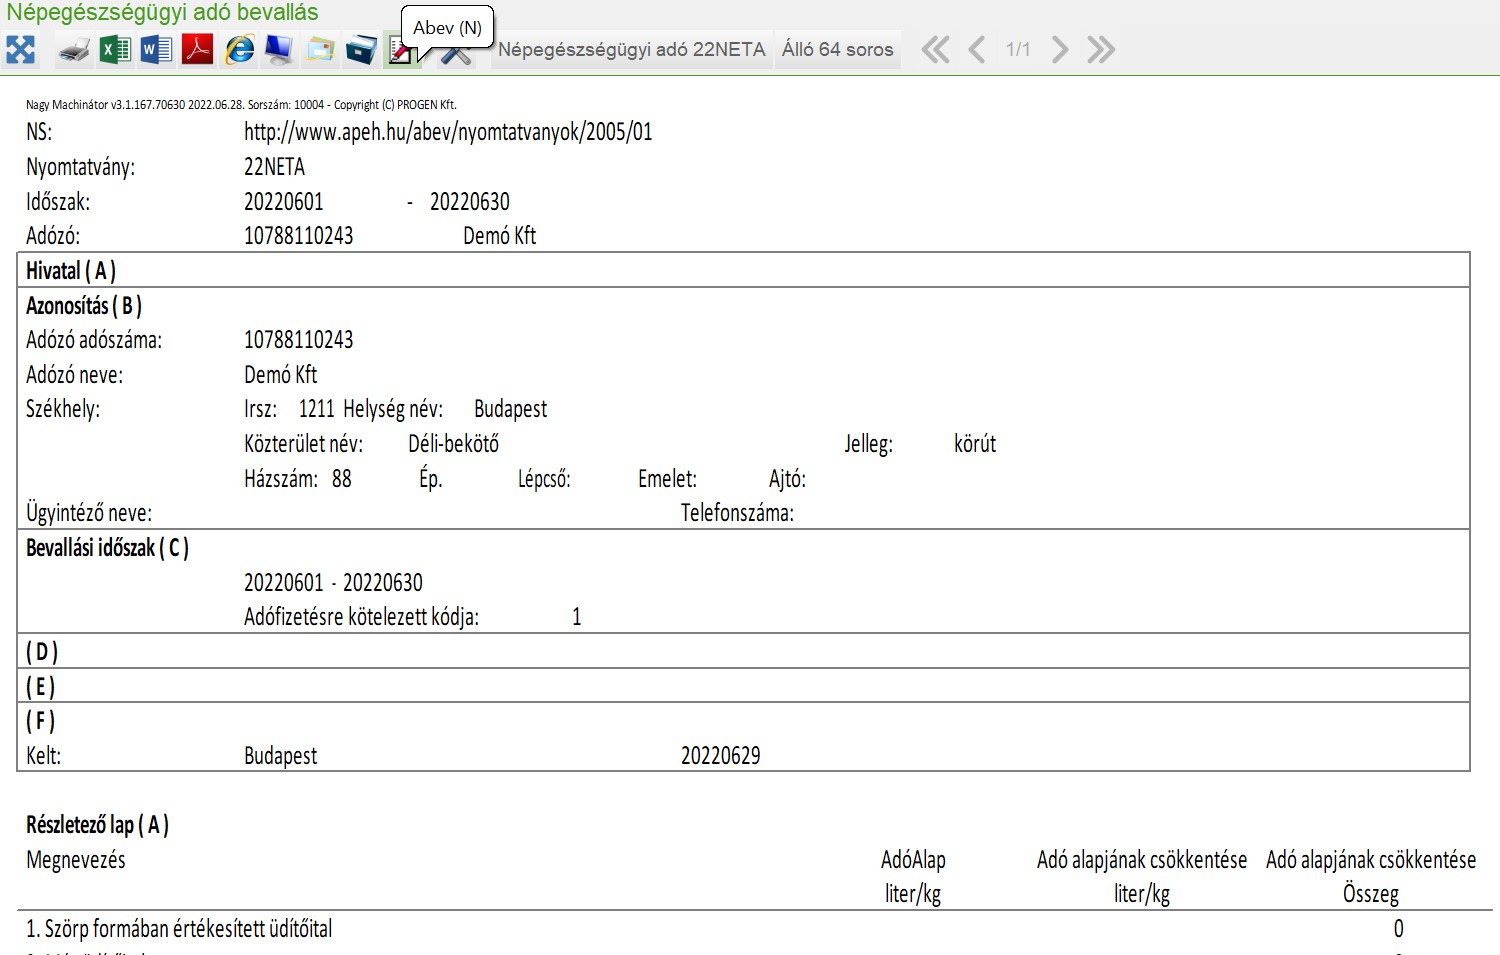Export the report to Excel

click(x=115, y=49)
